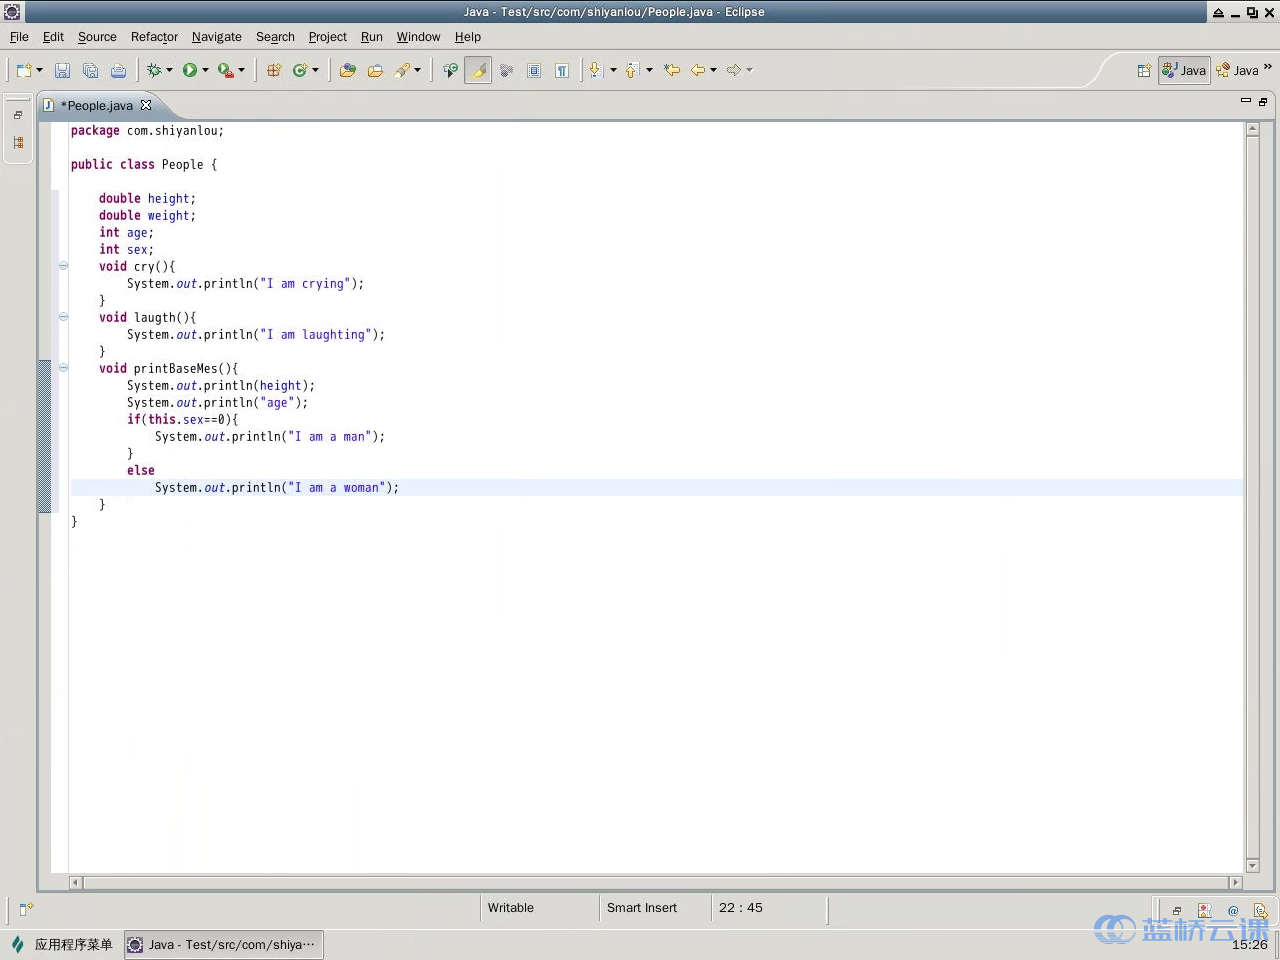Click the second icon in bottom-right status tray

(x=1205, y=910)
